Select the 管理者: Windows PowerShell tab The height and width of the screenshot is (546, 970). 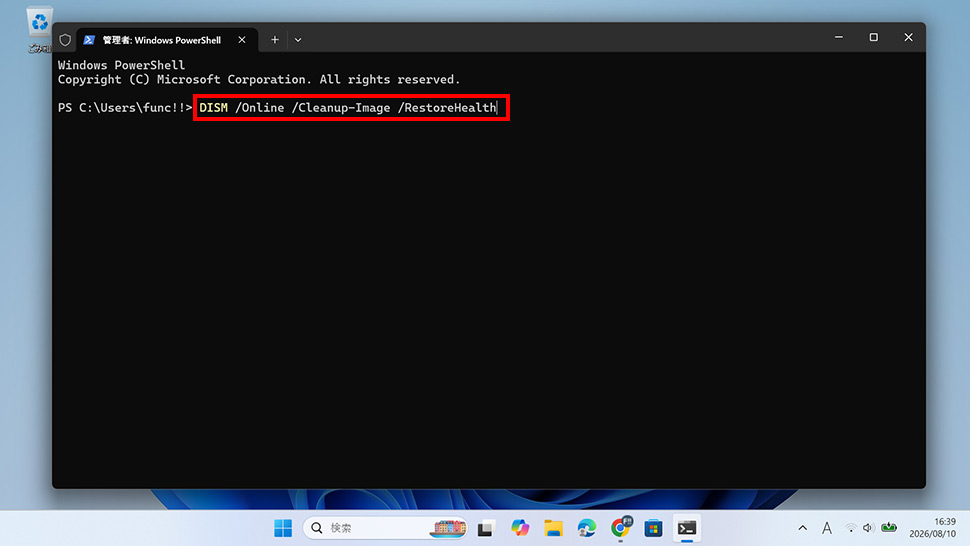point(167,40)
